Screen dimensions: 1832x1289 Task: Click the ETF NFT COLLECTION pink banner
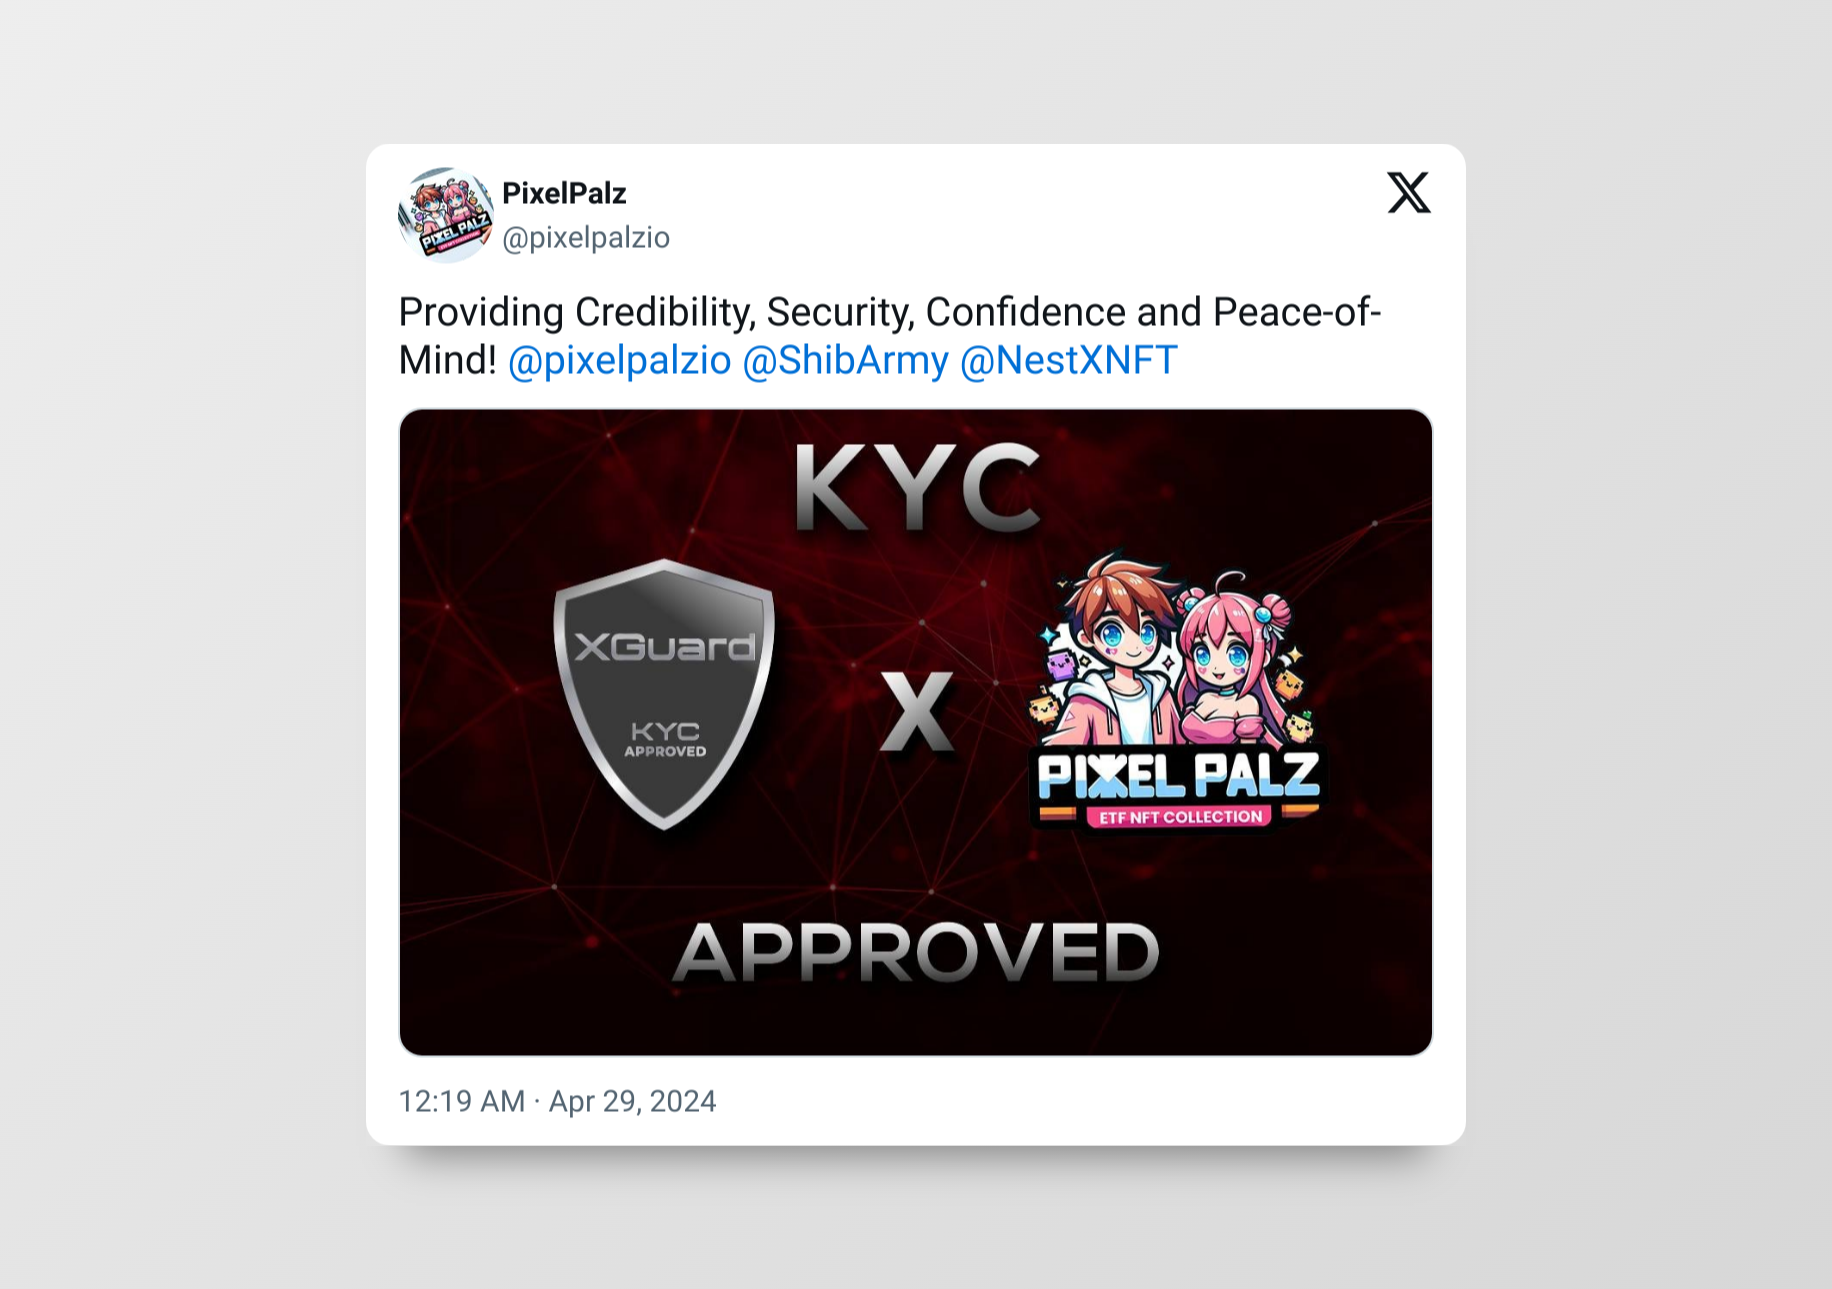[1180, 817]
